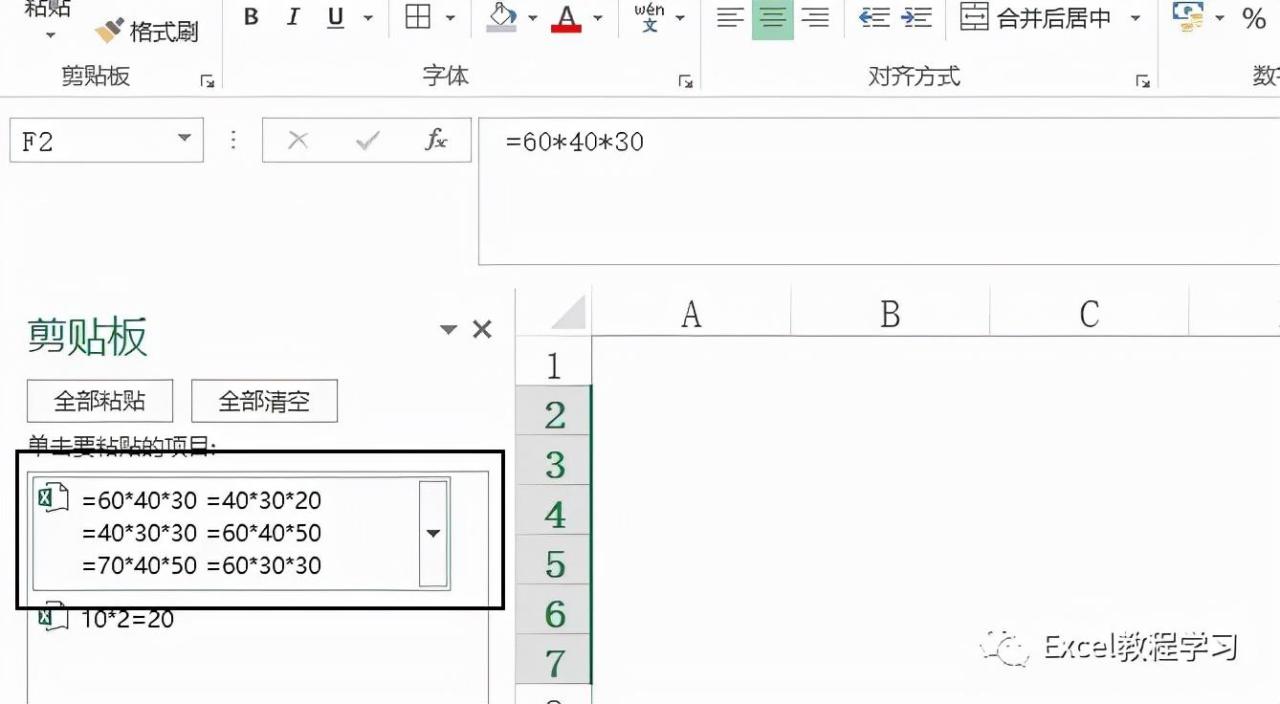1280x704 pixels.
Task: Open the 字体 group dialog launcher
Action: (686, 81)
